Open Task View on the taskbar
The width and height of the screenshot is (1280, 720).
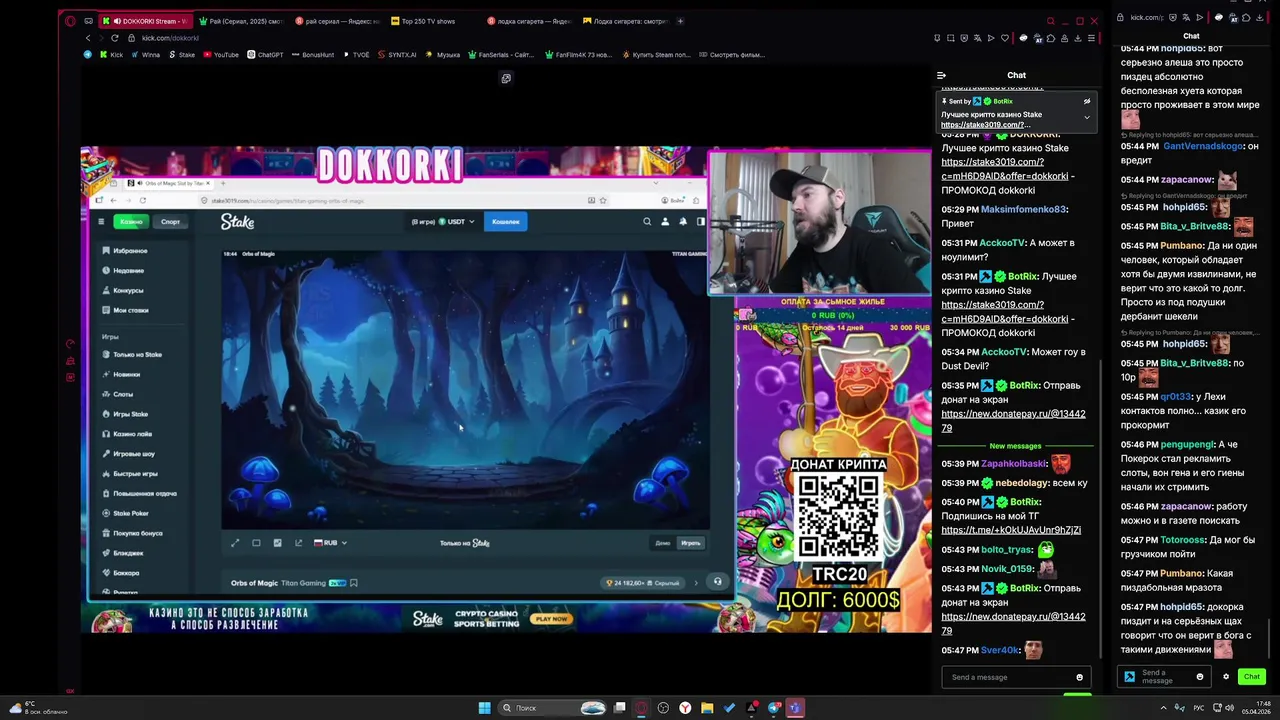[x=619, y=708]
